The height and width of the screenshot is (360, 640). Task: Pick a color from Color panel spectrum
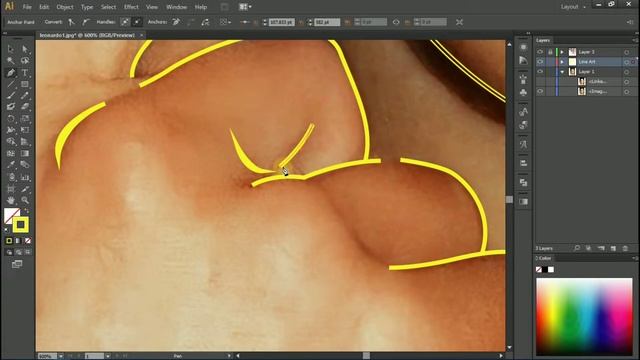tap(584, 316)
